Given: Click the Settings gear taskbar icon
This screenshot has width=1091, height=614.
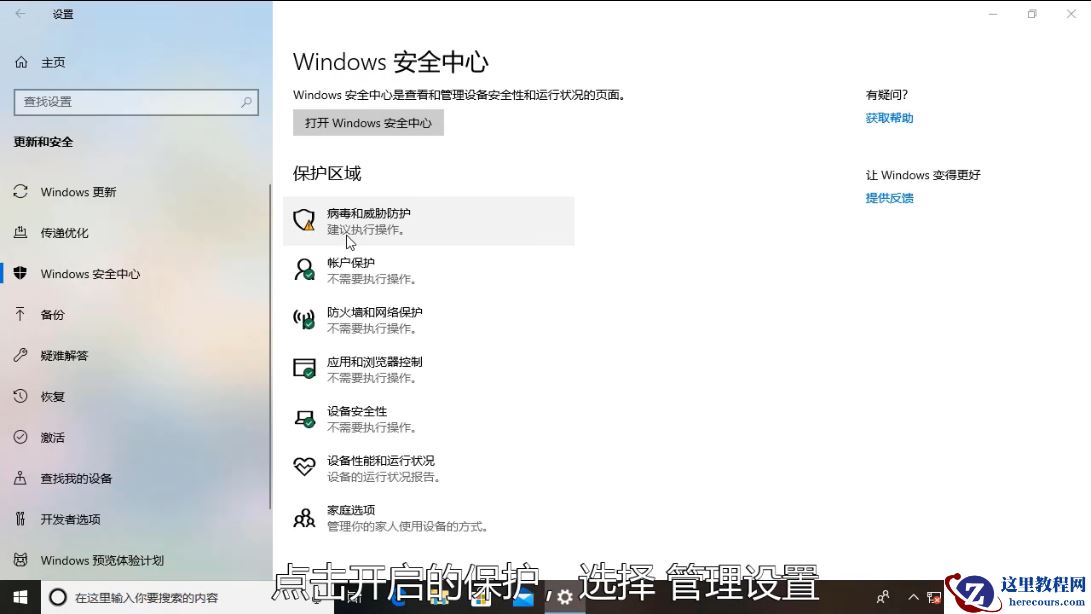Looking at the screenshot, I should tap(566, 597).
